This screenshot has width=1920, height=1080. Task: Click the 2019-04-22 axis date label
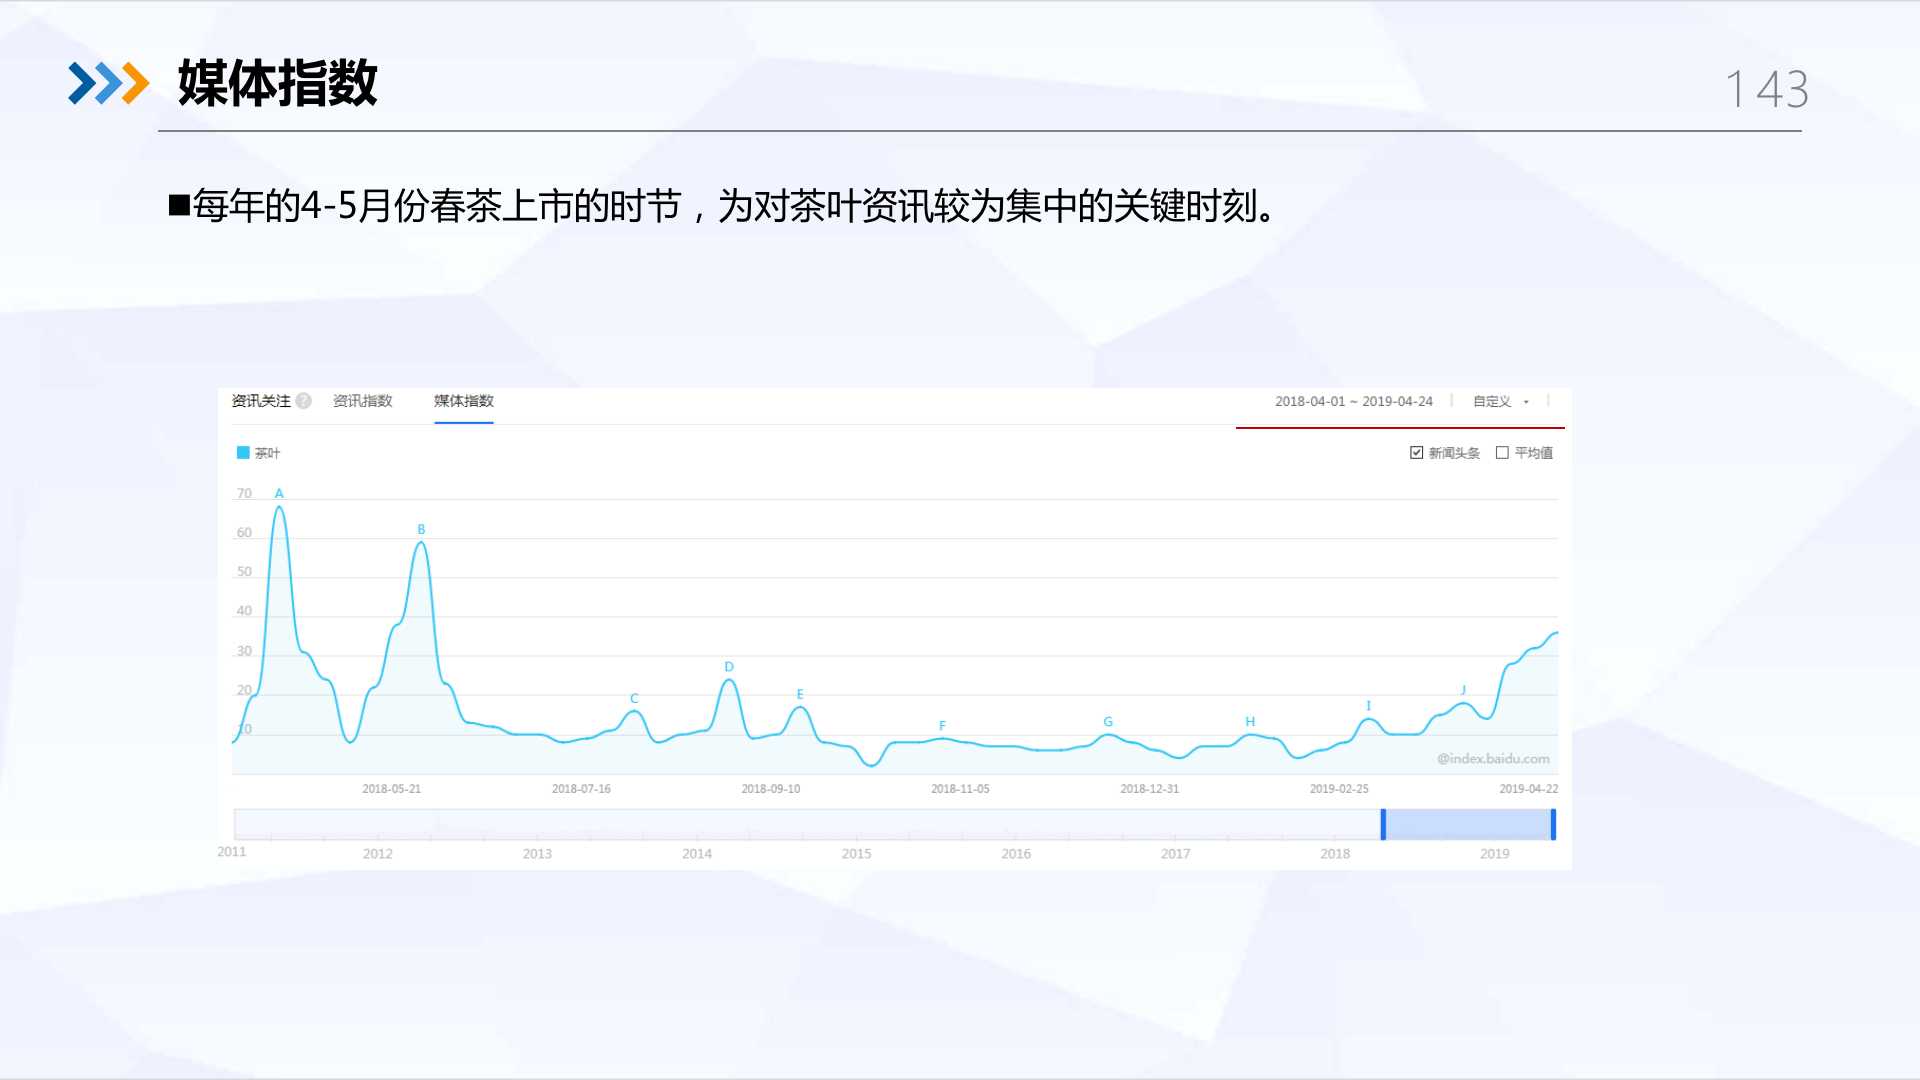pos(1528,789)
